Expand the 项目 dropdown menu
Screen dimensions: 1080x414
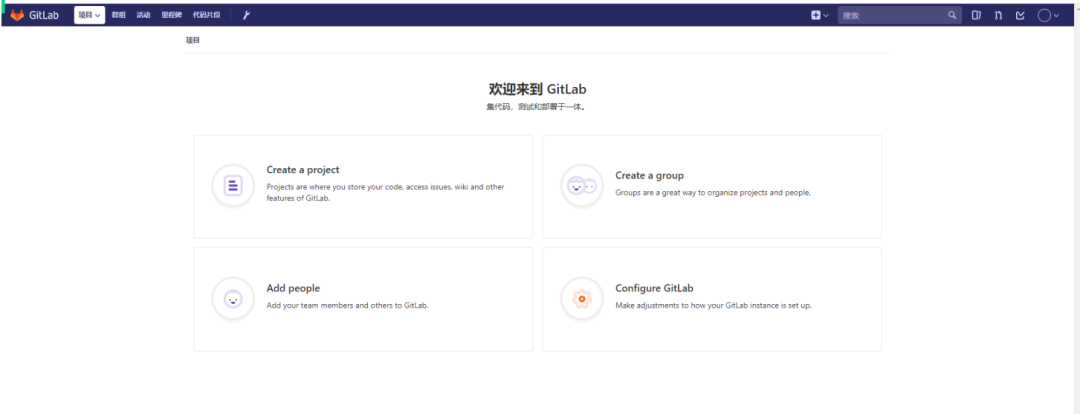(90, 15)
